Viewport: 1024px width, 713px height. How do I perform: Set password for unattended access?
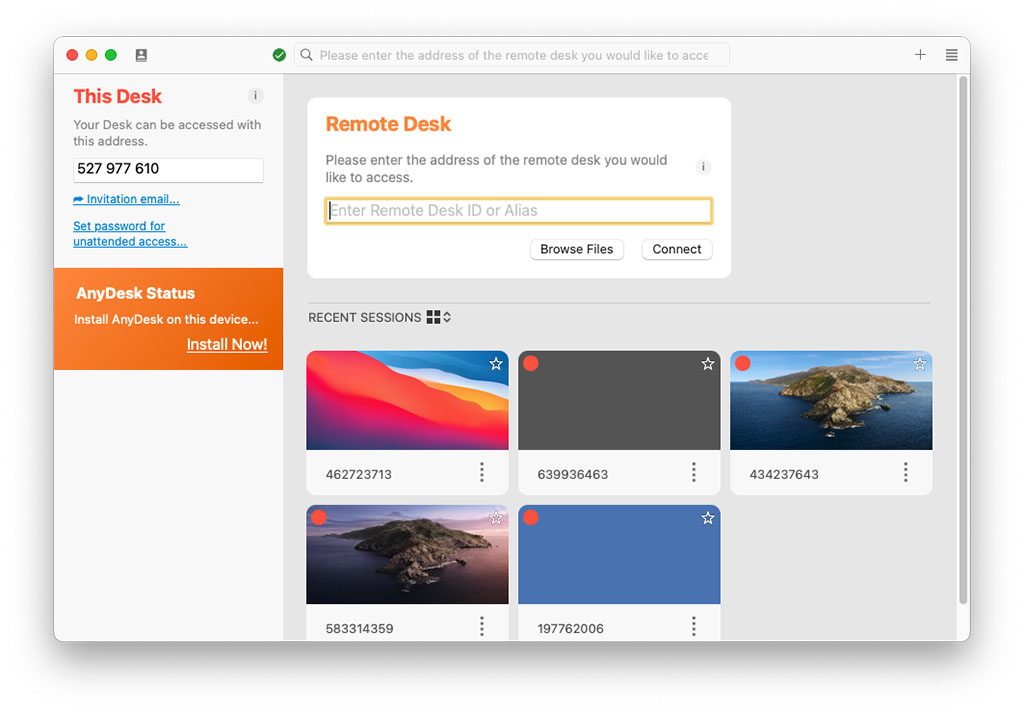[x=130, y=234]
